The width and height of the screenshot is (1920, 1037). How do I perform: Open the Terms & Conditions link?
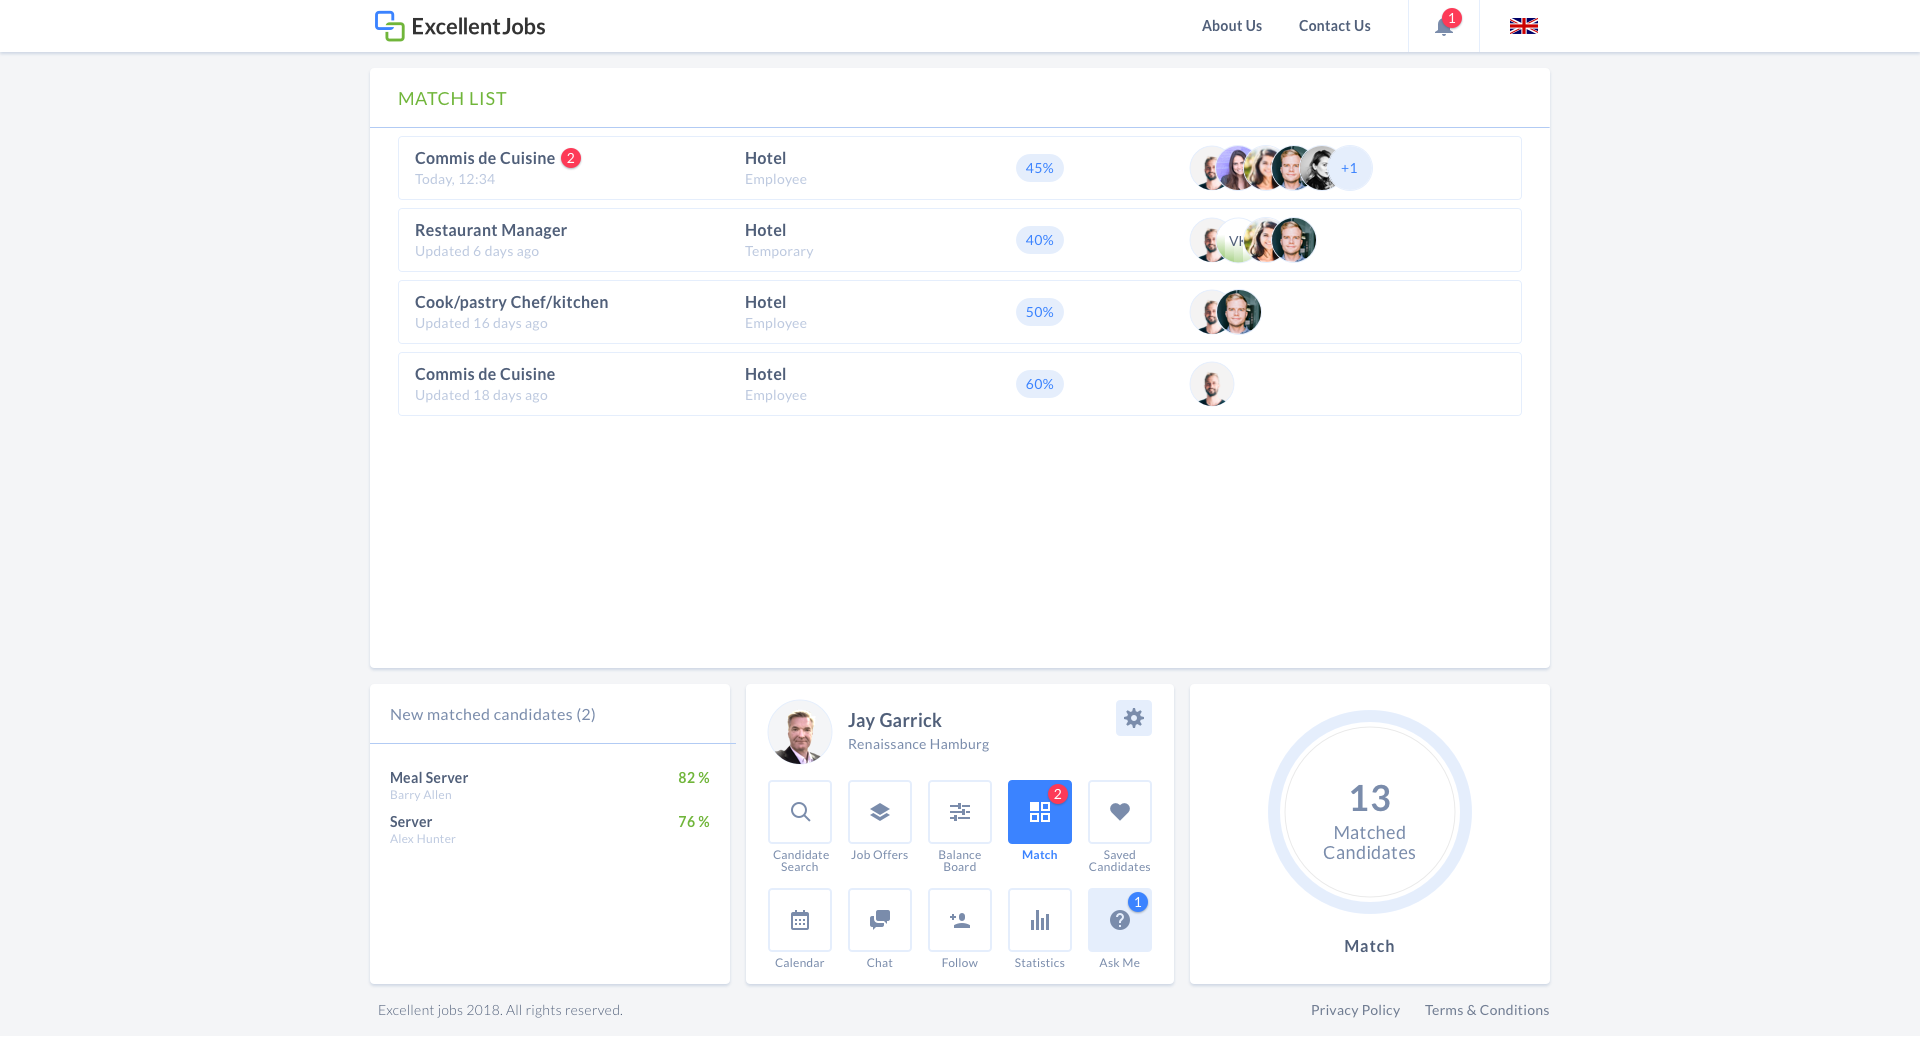1487,1010
